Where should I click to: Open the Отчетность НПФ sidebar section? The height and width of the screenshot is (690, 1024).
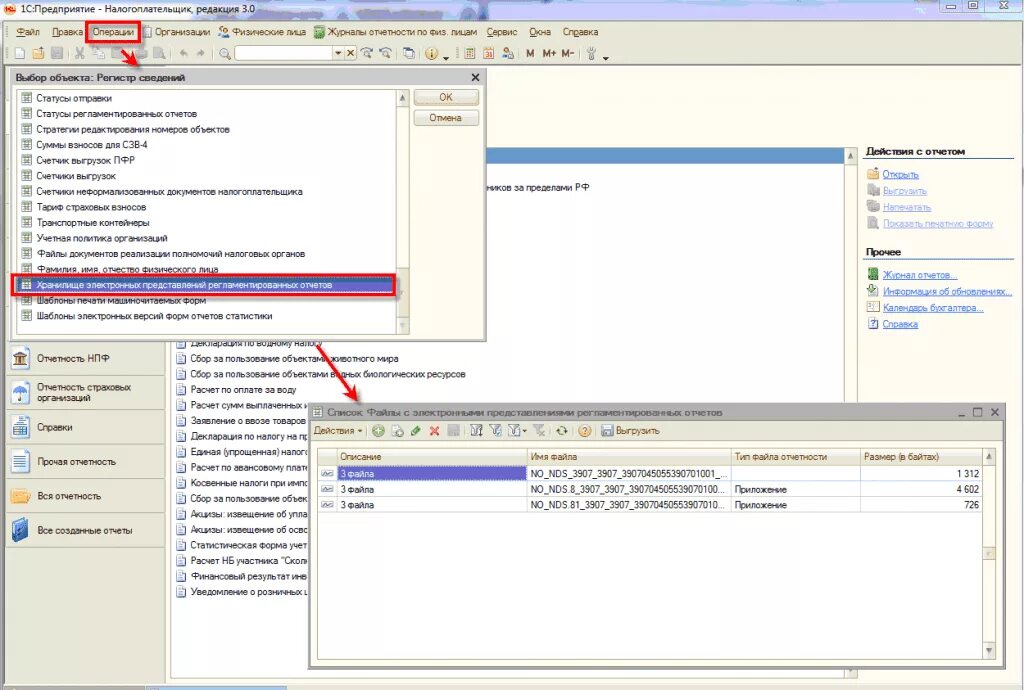(86, 358)
